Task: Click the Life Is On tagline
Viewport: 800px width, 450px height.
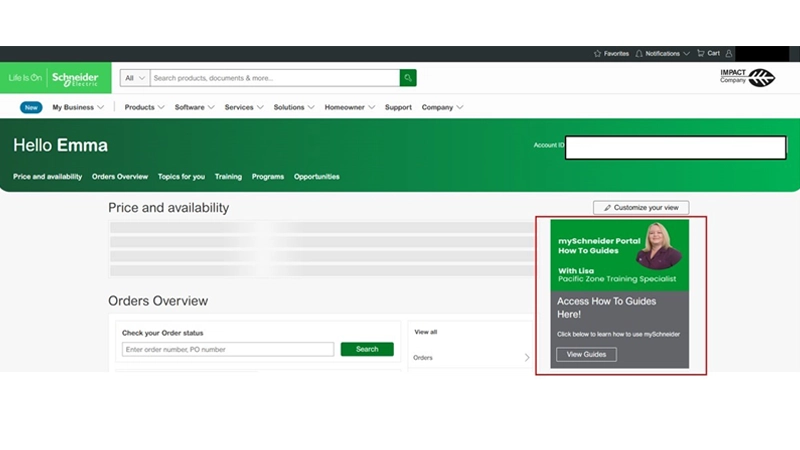Action: pyautogui.click(x=25, y=78)
